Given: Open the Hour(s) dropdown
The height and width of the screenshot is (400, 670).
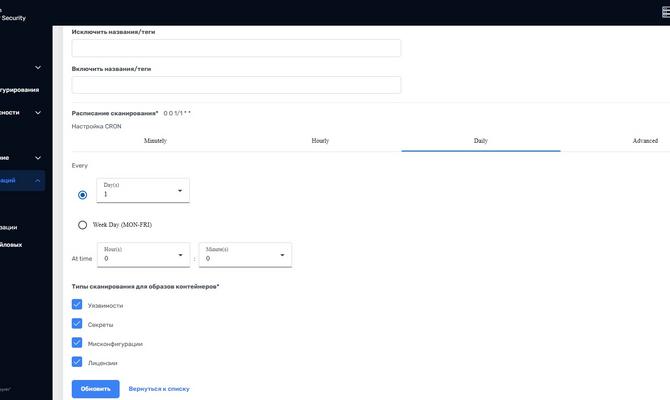Looking at the screenshot, I should 143,255.
